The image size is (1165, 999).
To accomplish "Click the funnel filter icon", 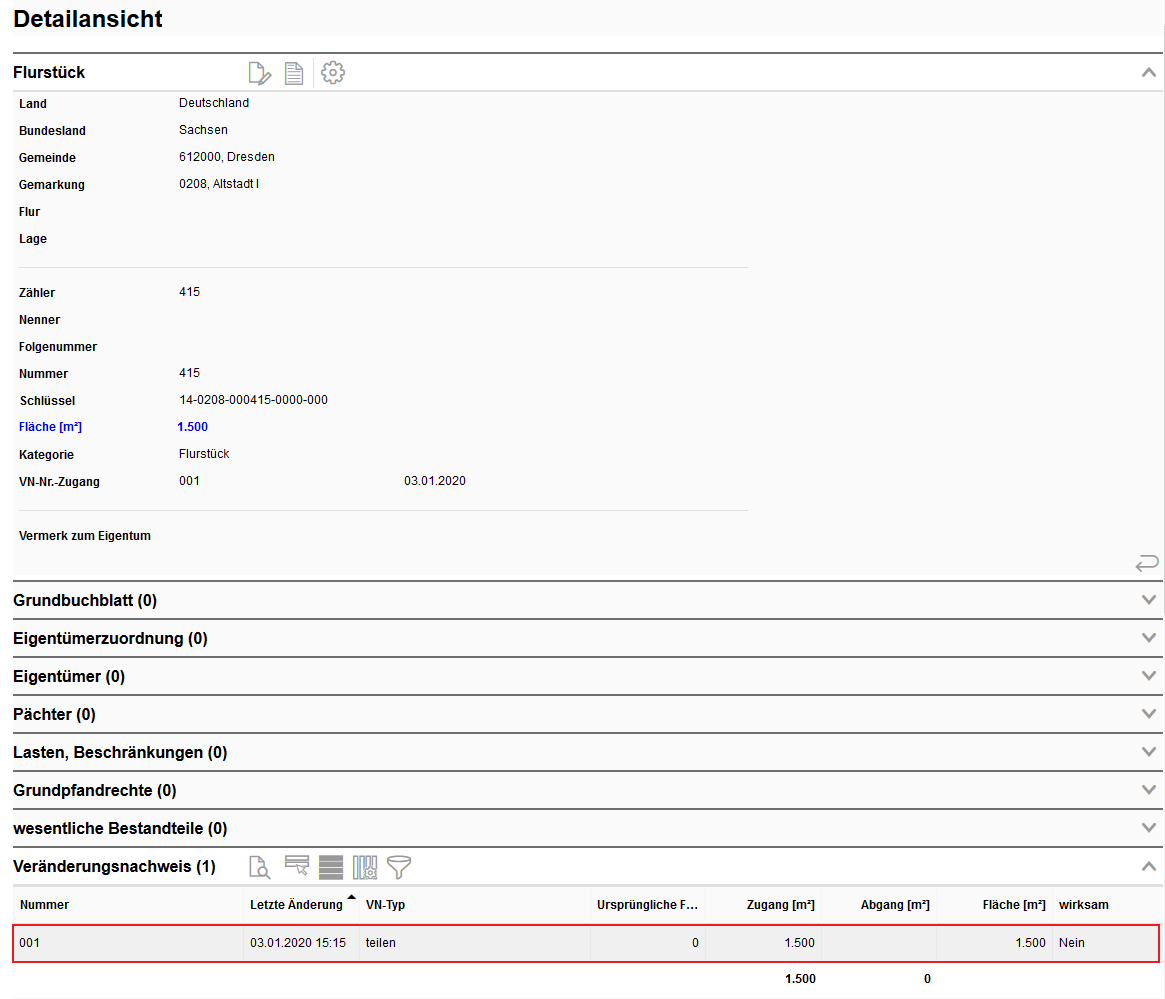I will [x=399, y=867].
